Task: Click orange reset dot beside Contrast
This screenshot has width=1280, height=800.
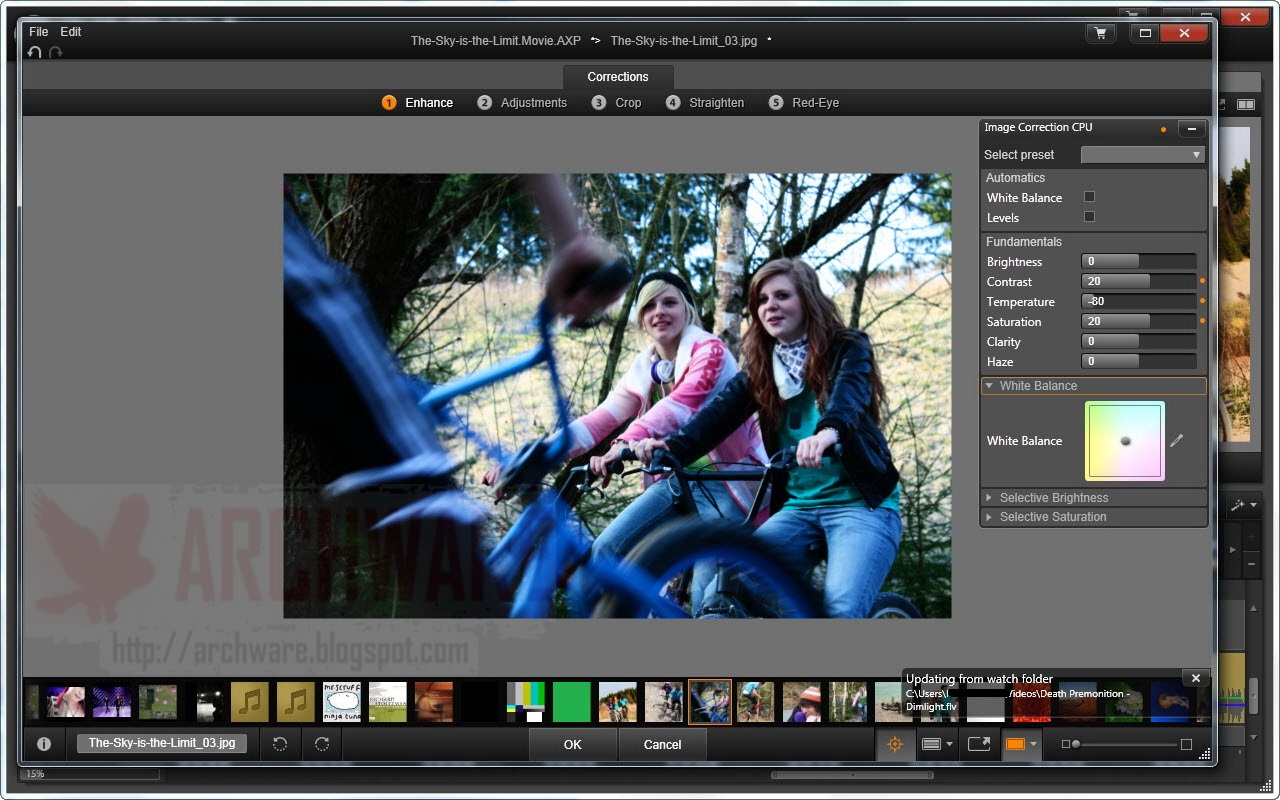Action: tap(1202, 281)
